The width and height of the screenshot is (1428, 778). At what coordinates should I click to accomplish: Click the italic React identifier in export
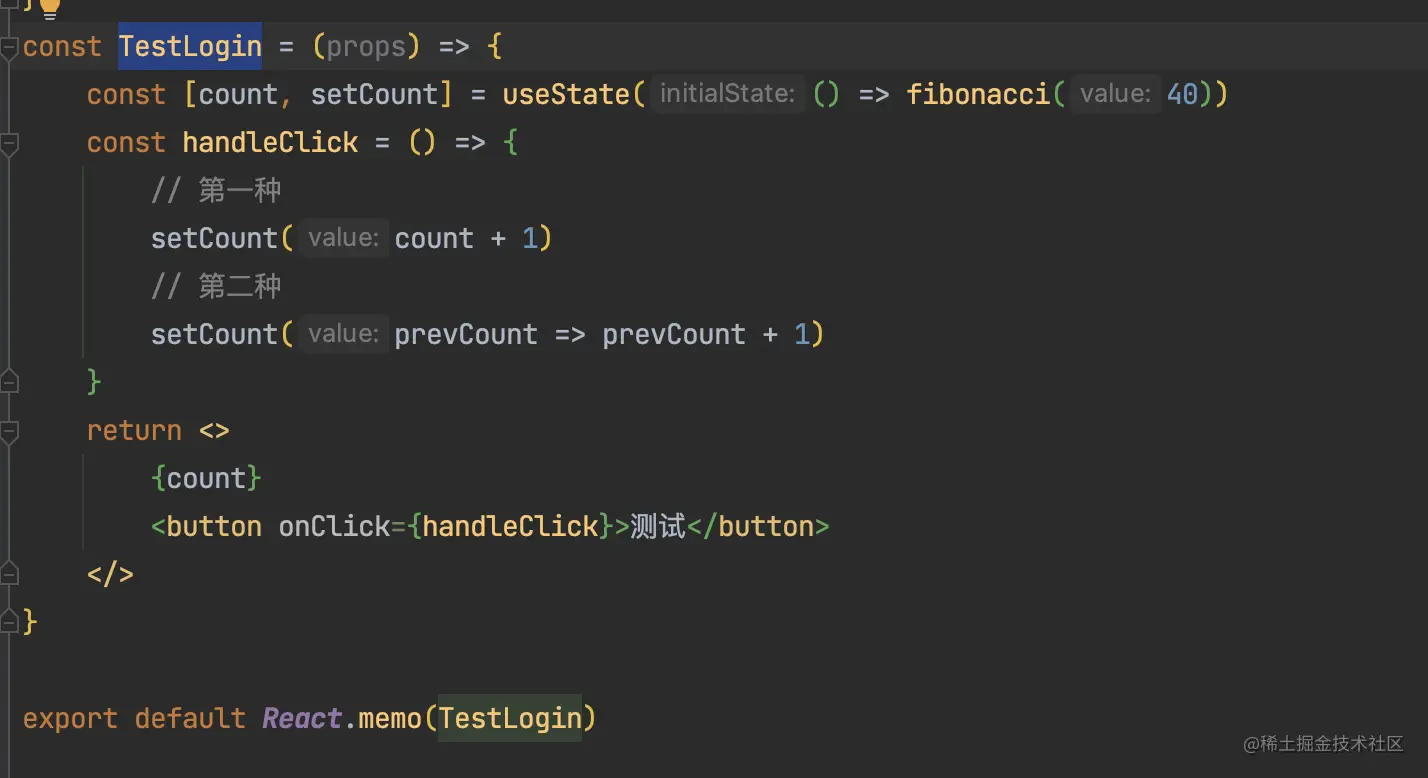302,718
